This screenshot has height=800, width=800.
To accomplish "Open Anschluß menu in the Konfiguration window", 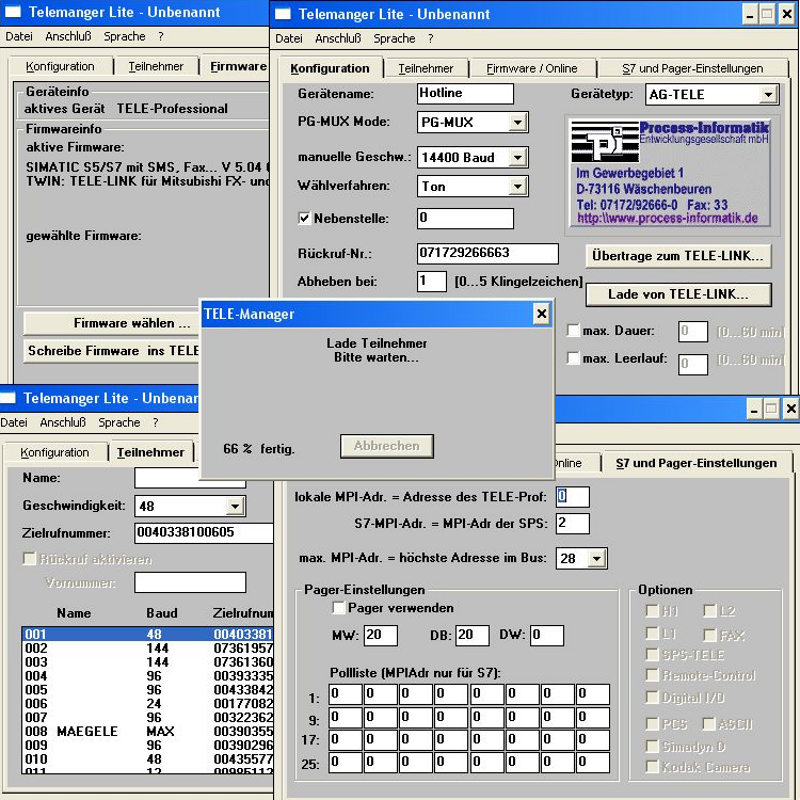I will pyautogui.click(x=338, y=38).
